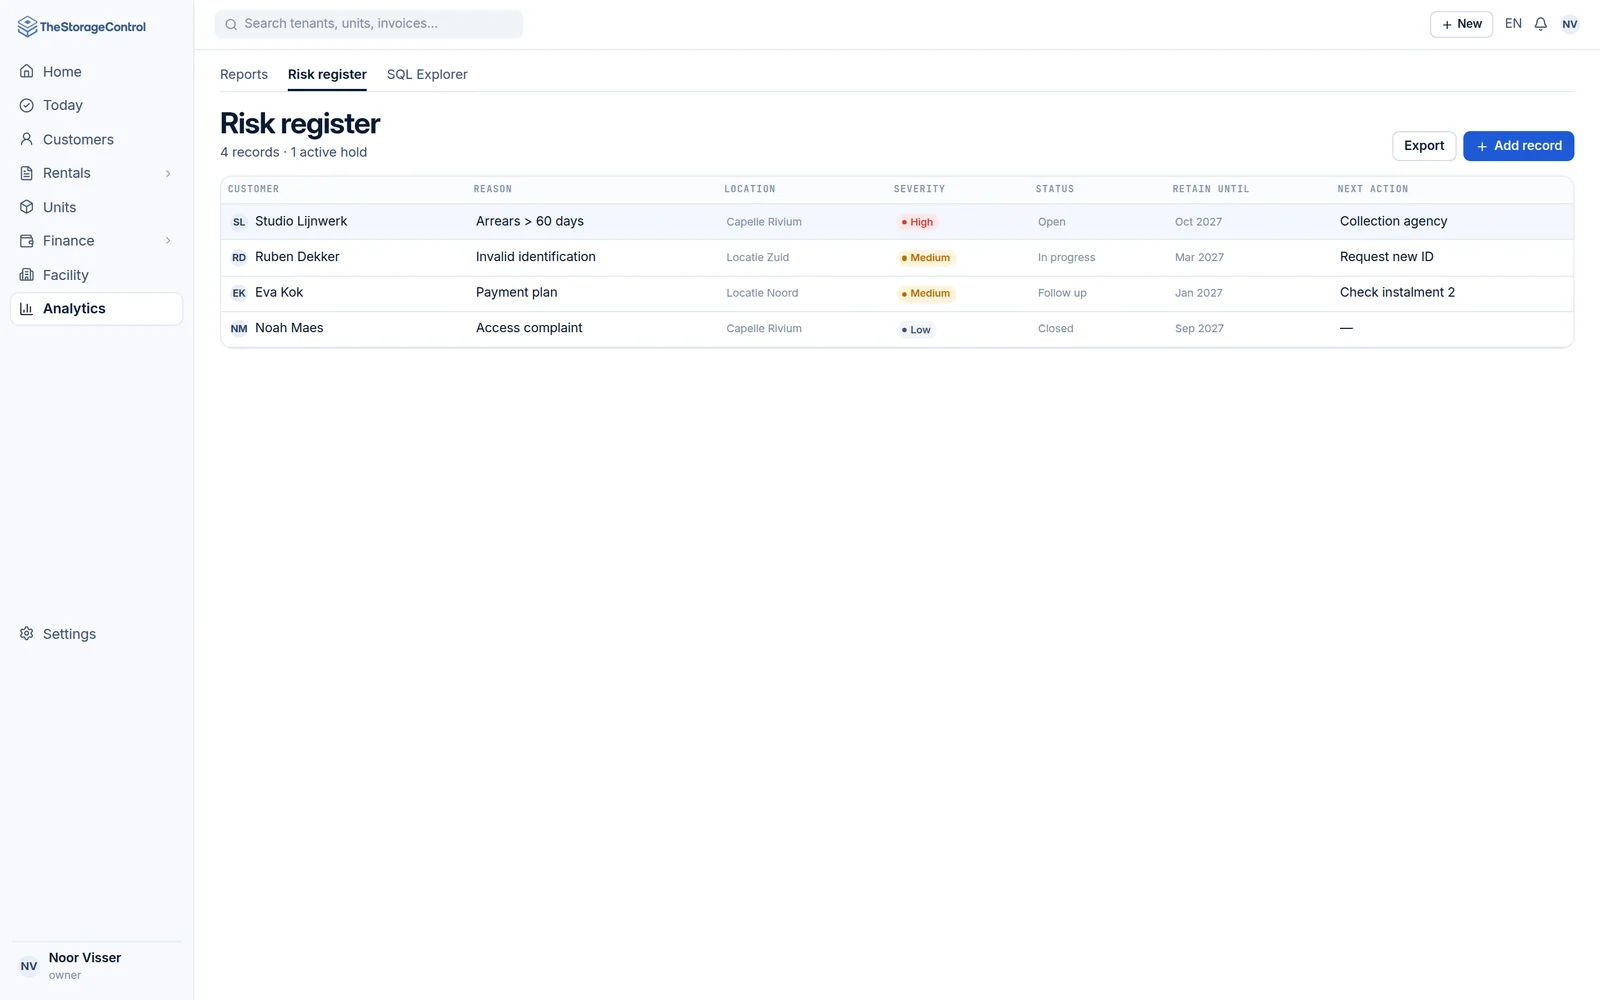This screenshot has height=1000, width=1600.
Task: Open the SQL Explorer tab
Action: (427, 74)
